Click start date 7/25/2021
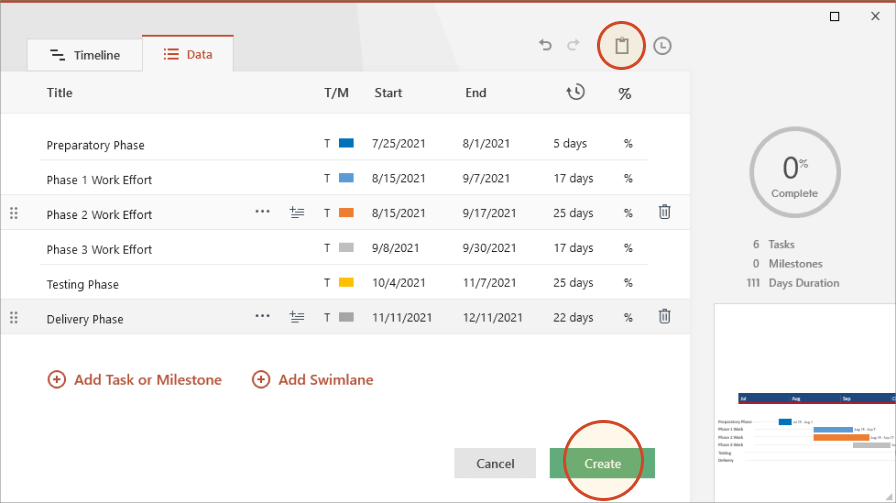Image resolution: width=896 pixels, height=503 pixels. click(x=399, y=143)
